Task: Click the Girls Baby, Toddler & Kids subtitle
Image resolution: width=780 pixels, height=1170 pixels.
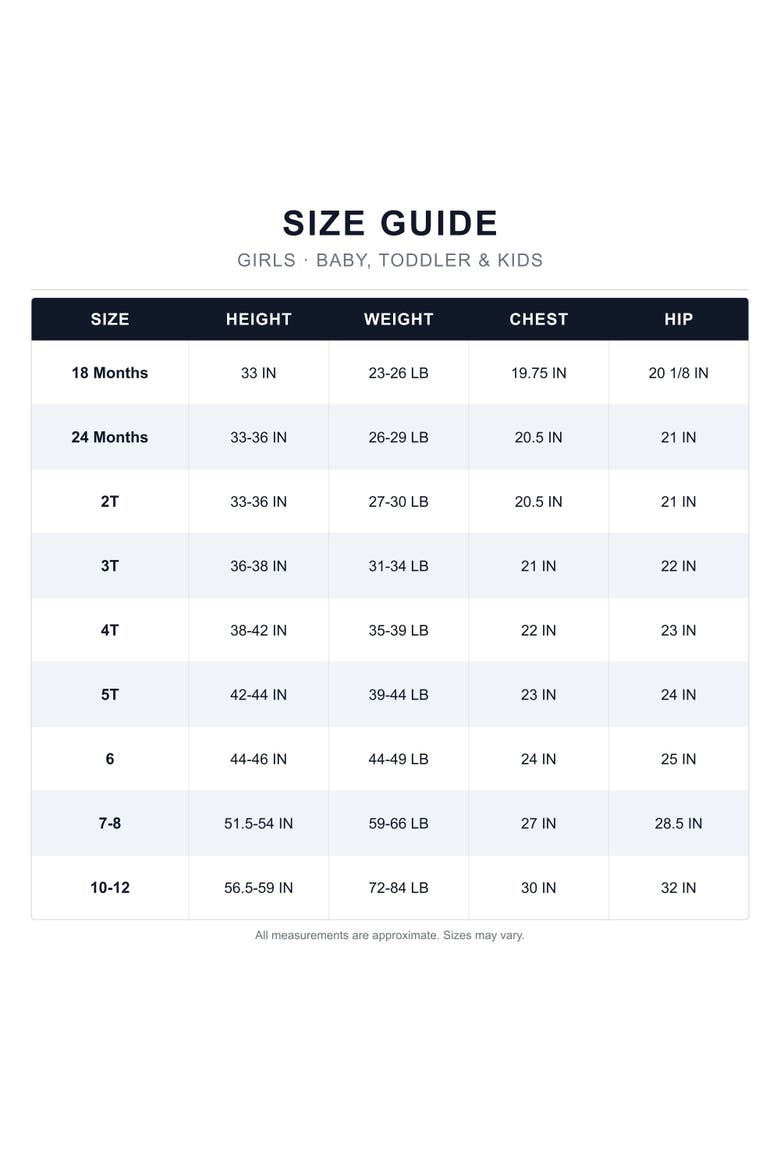Action: point(390,260)
